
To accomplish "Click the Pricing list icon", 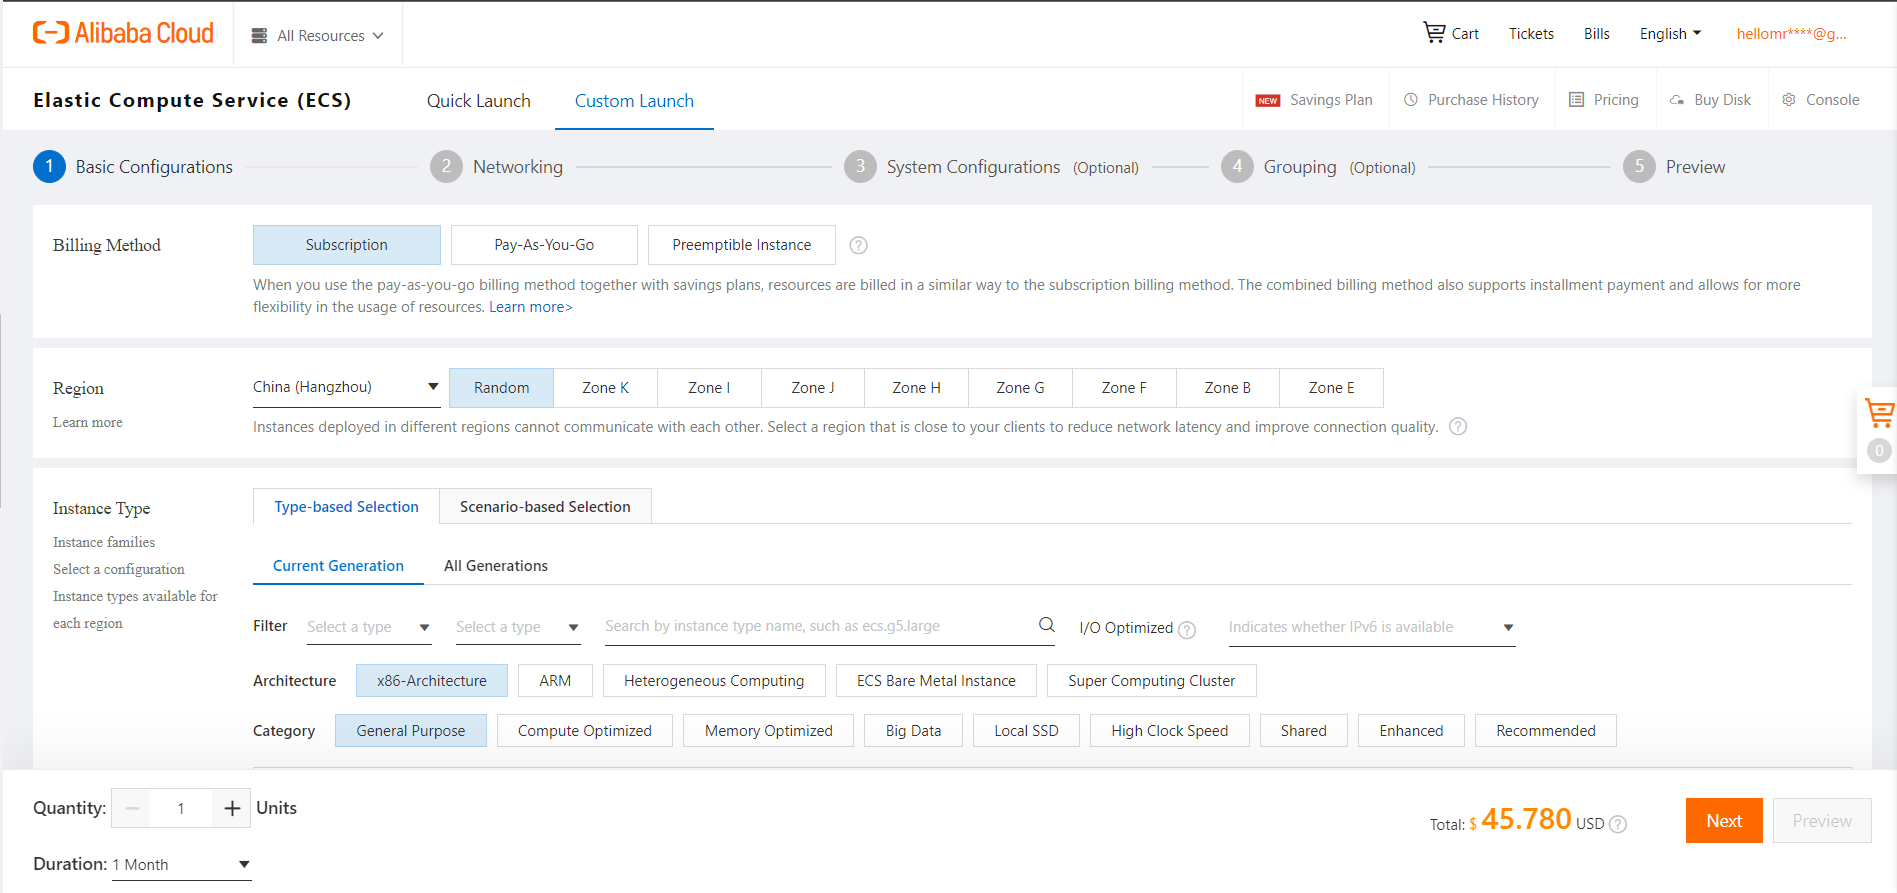I will pos(1576,100).
